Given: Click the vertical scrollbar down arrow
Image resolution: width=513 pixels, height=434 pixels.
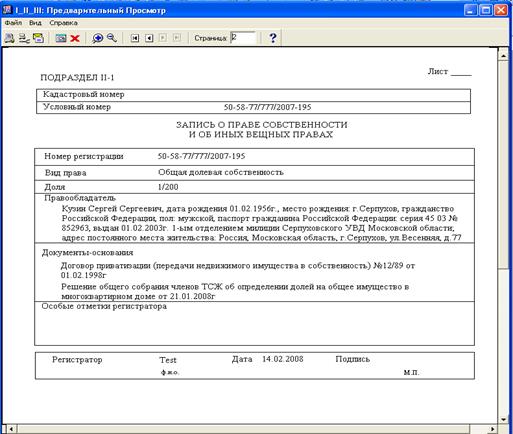Looking at the screenshot, I should coord(504,419).
